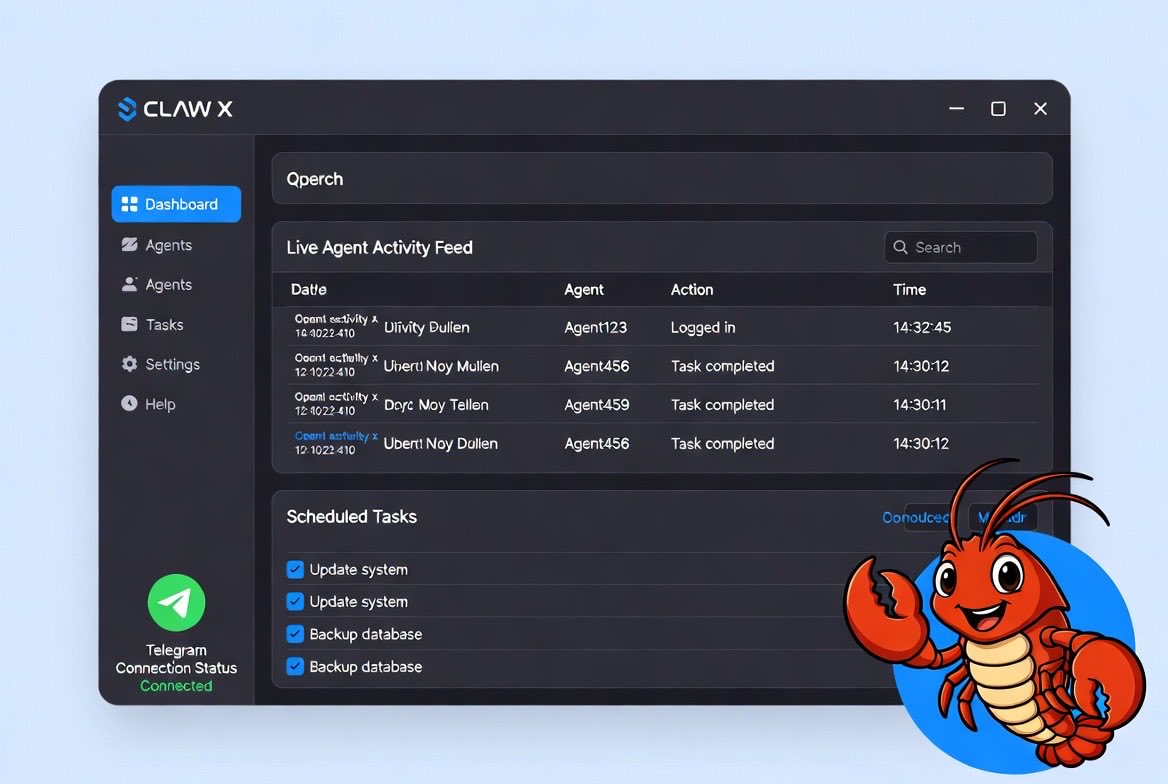The width and height of the screenshot is (1168, 784).
Task: Click the Tasks sidebar icon
Action: tap(130, 324)
